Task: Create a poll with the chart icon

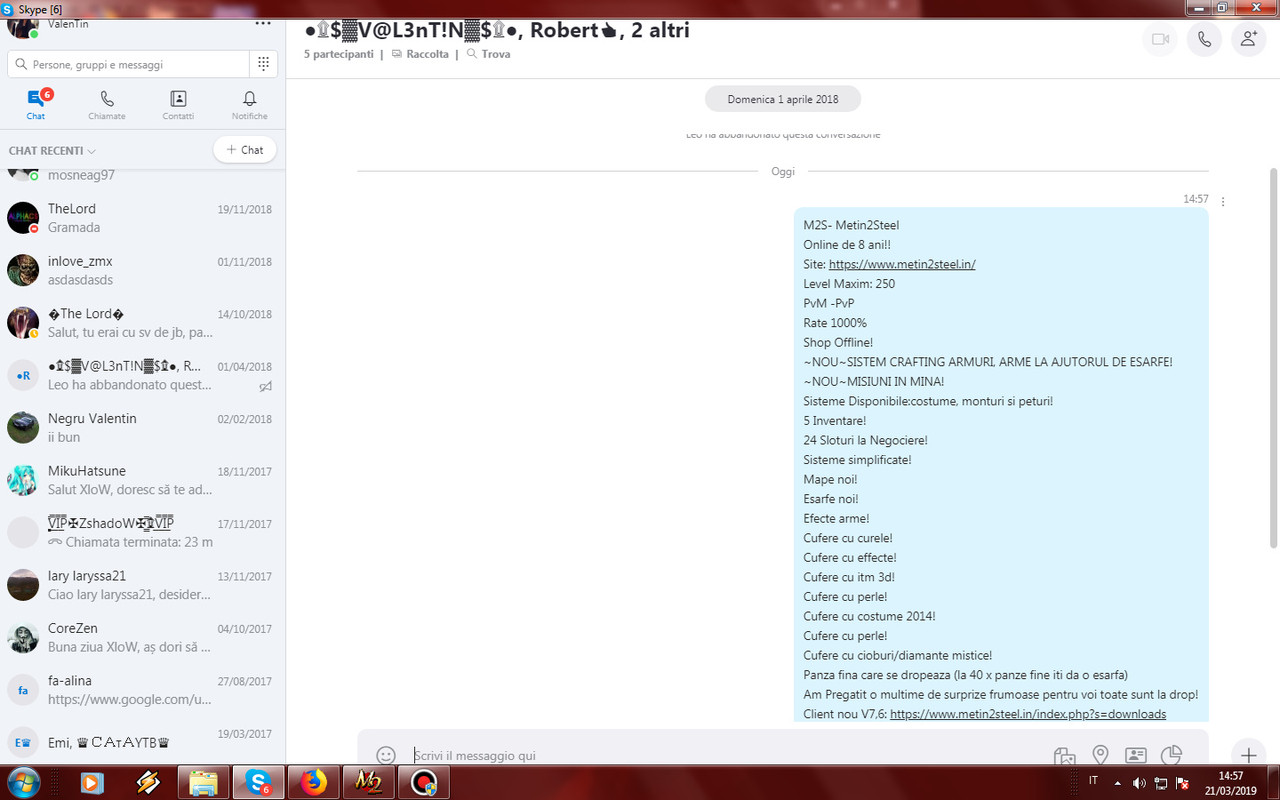Action: pos(1172,756)
